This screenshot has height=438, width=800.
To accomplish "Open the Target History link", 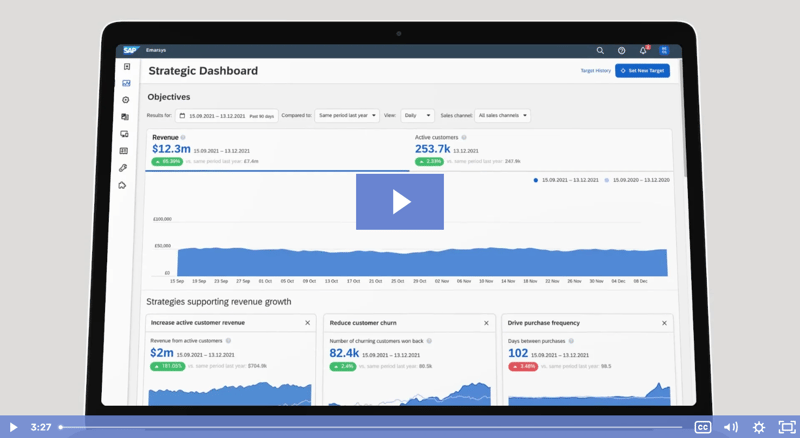I will click(595, 71).
